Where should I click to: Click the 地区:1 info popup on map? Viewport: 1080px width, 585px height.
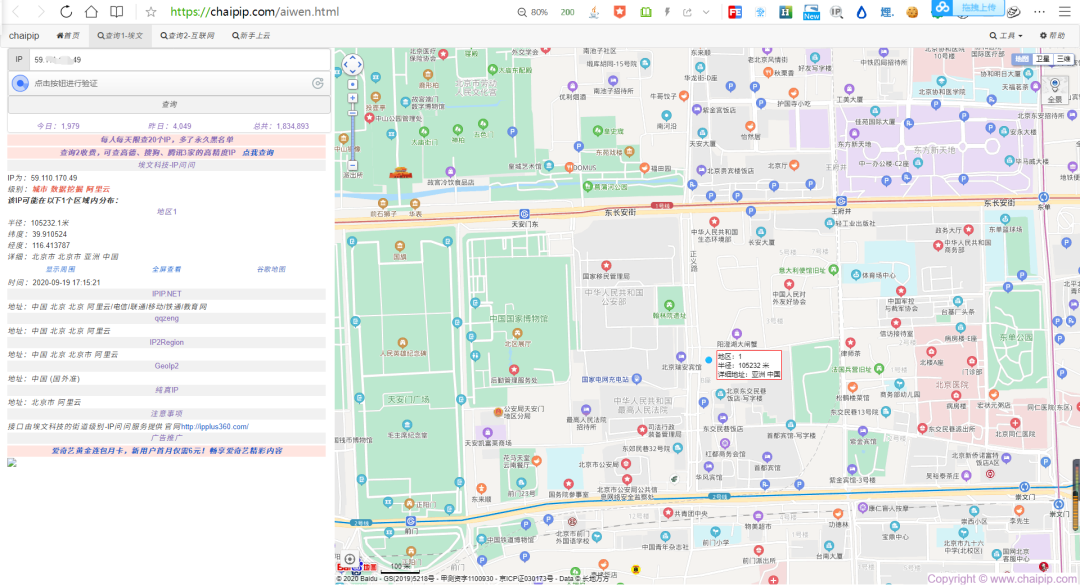click(x=748, y=365)
